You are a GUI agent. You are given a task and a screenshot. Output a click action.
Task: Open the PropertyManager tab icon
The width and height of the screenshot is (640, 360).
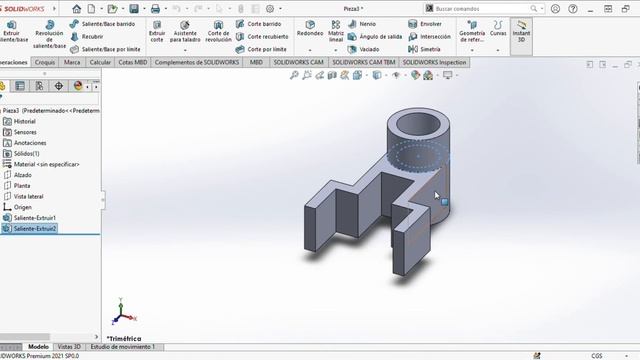pos(20,86)
